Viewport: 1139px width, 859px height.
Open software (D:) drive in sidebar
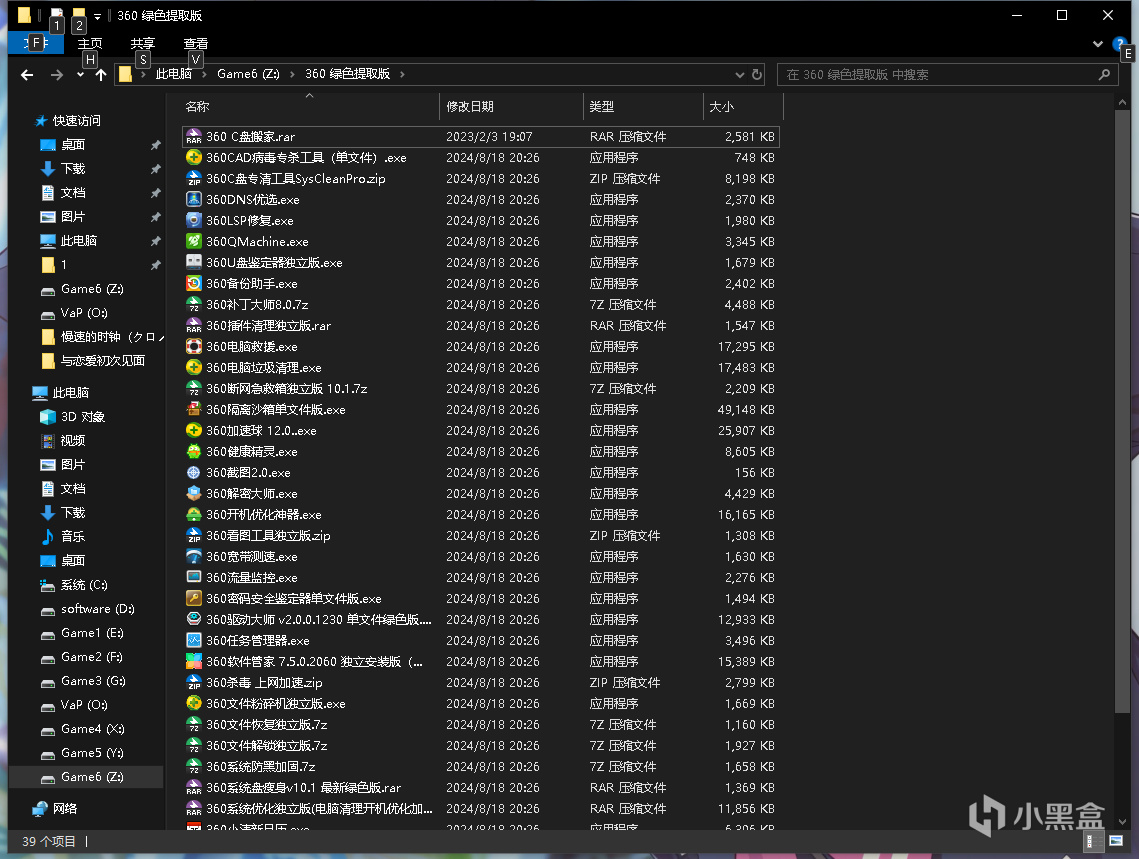point(97,608)
